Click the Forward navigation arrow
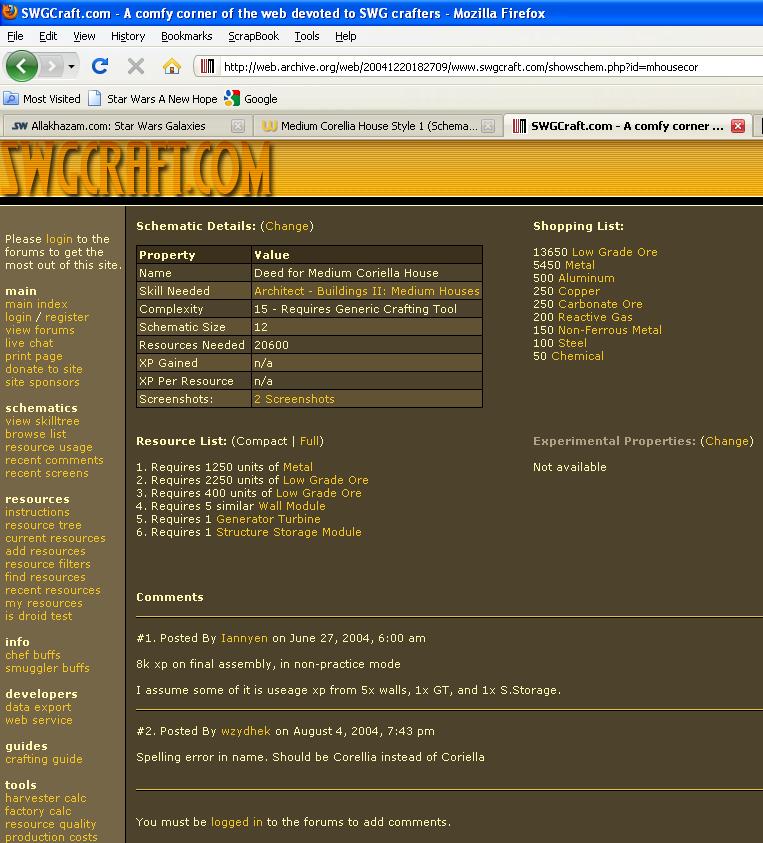This screenshot has width=763, height=843. pyautogui.click(x=52, y=66)
